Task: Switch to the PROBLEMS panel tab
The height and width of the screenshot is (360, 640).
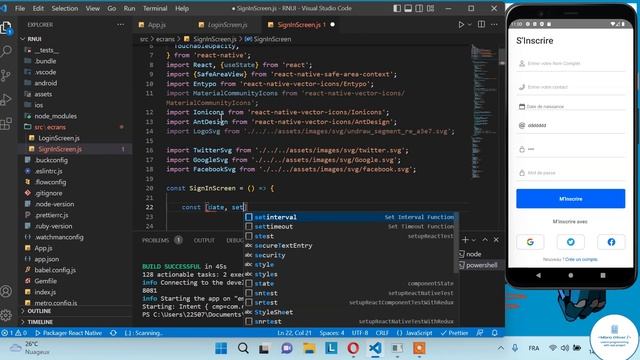Action: [156, 240]
